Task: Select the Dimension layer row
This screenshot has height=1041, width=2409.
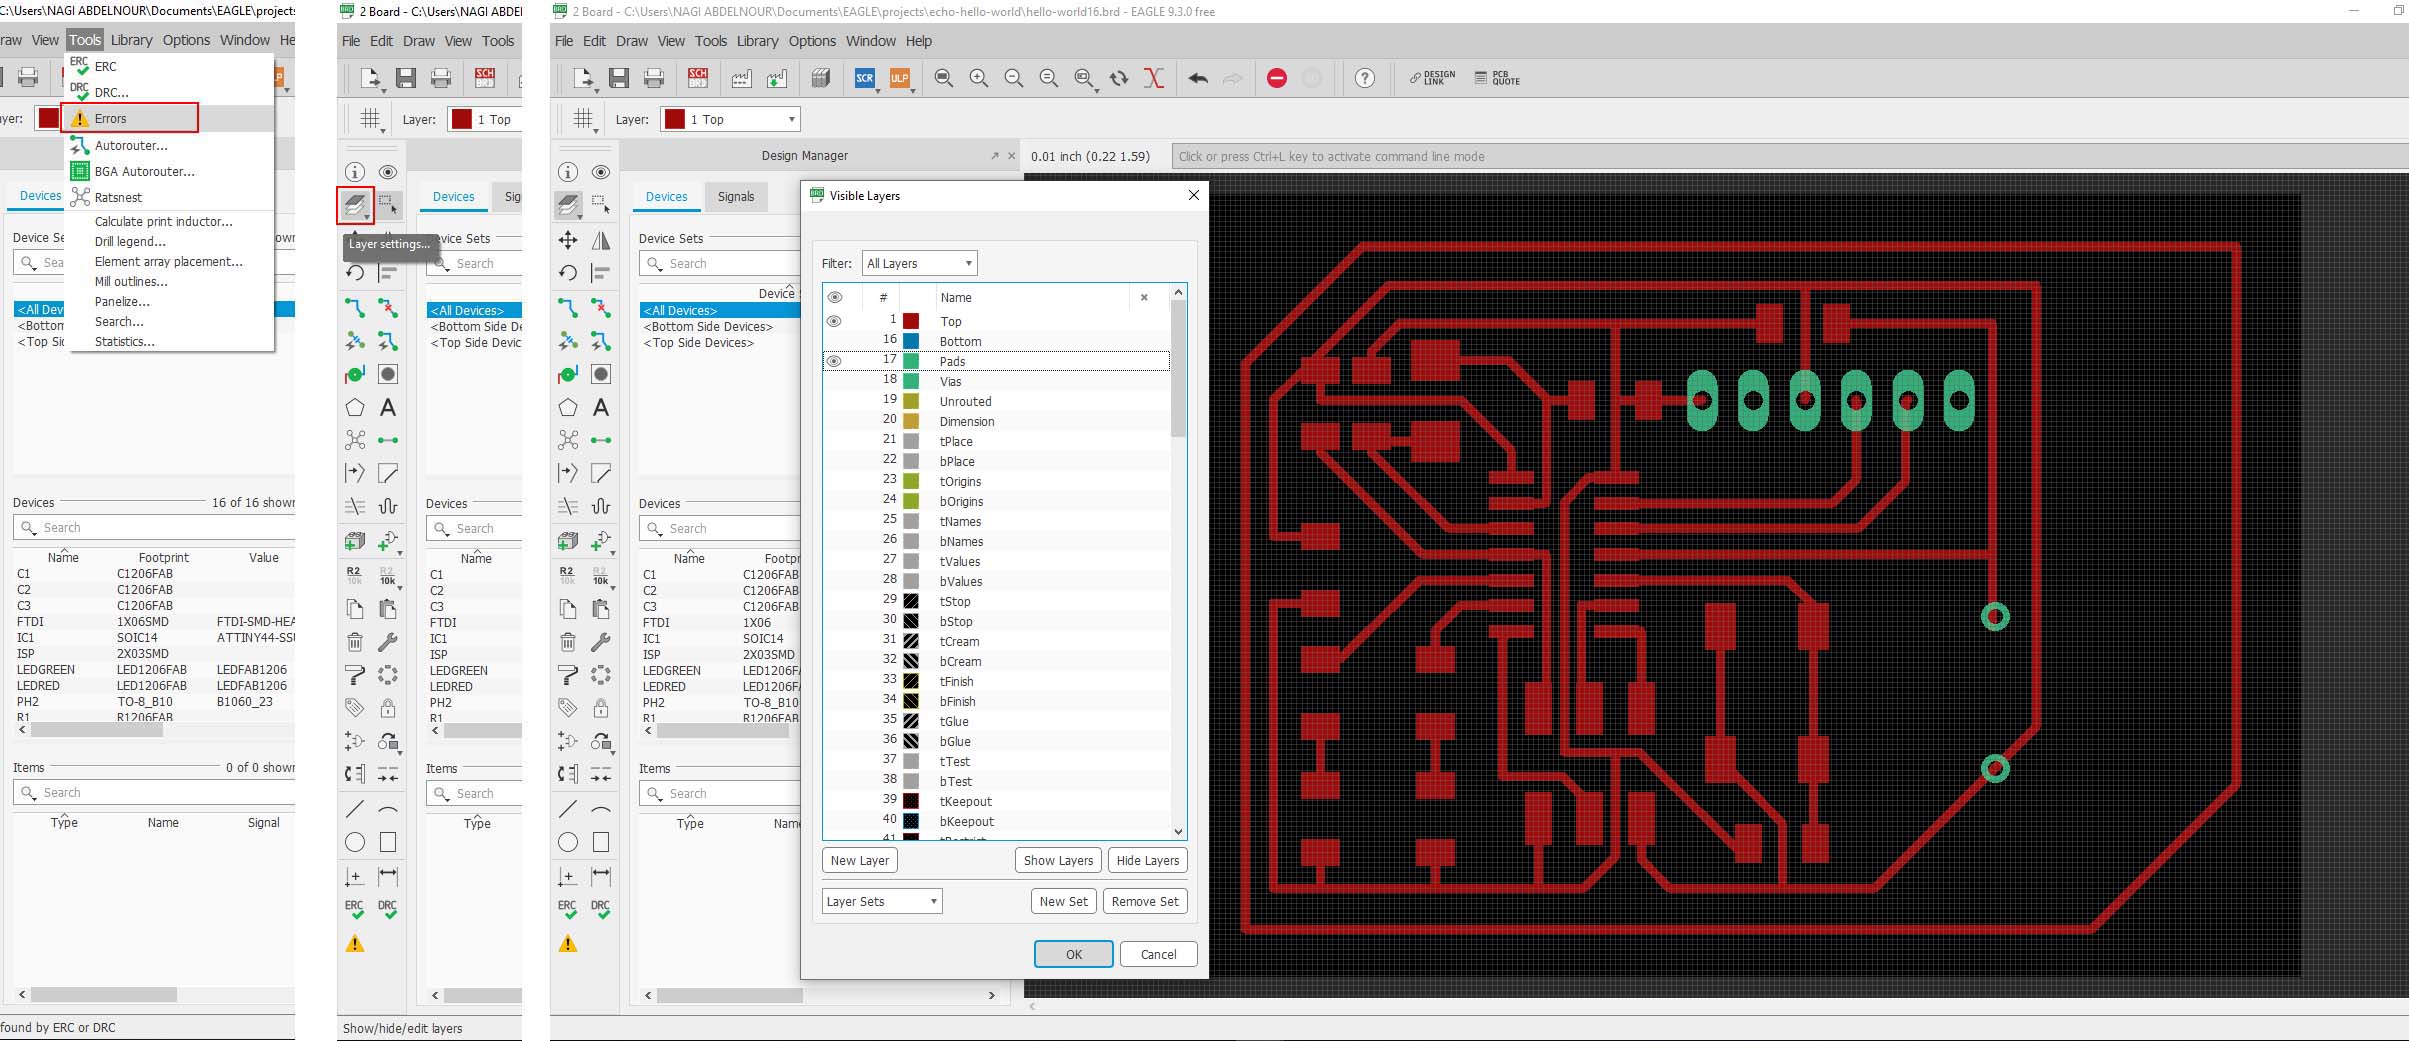Action: click(996, 421)
